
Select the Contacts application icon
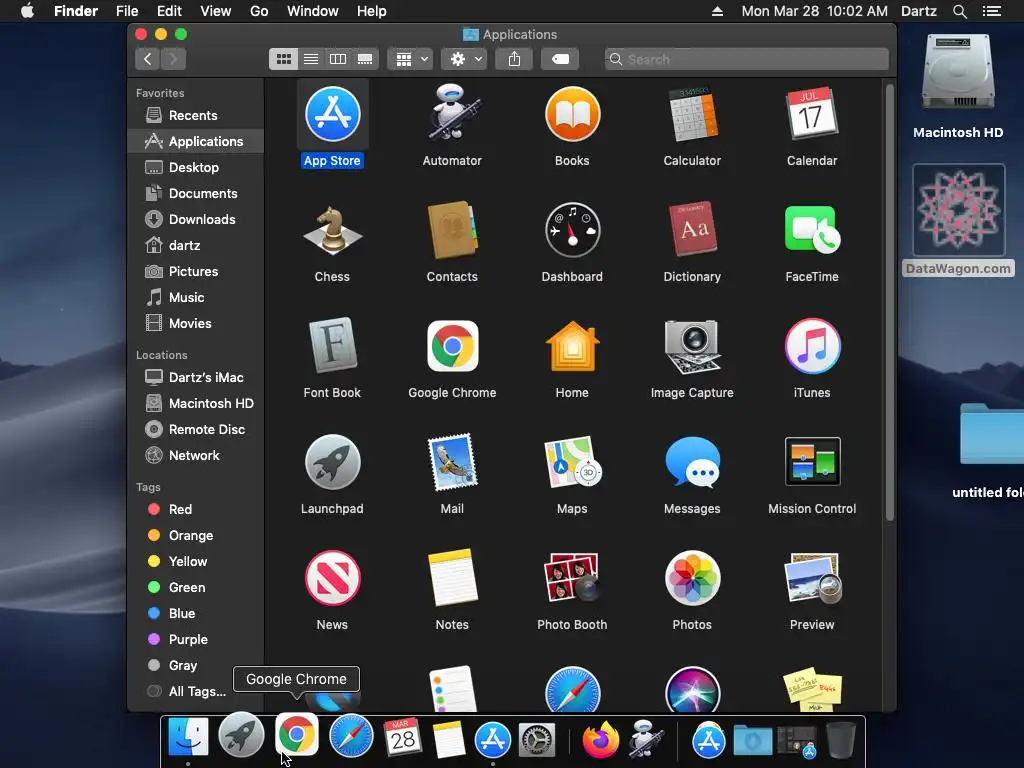452,230
